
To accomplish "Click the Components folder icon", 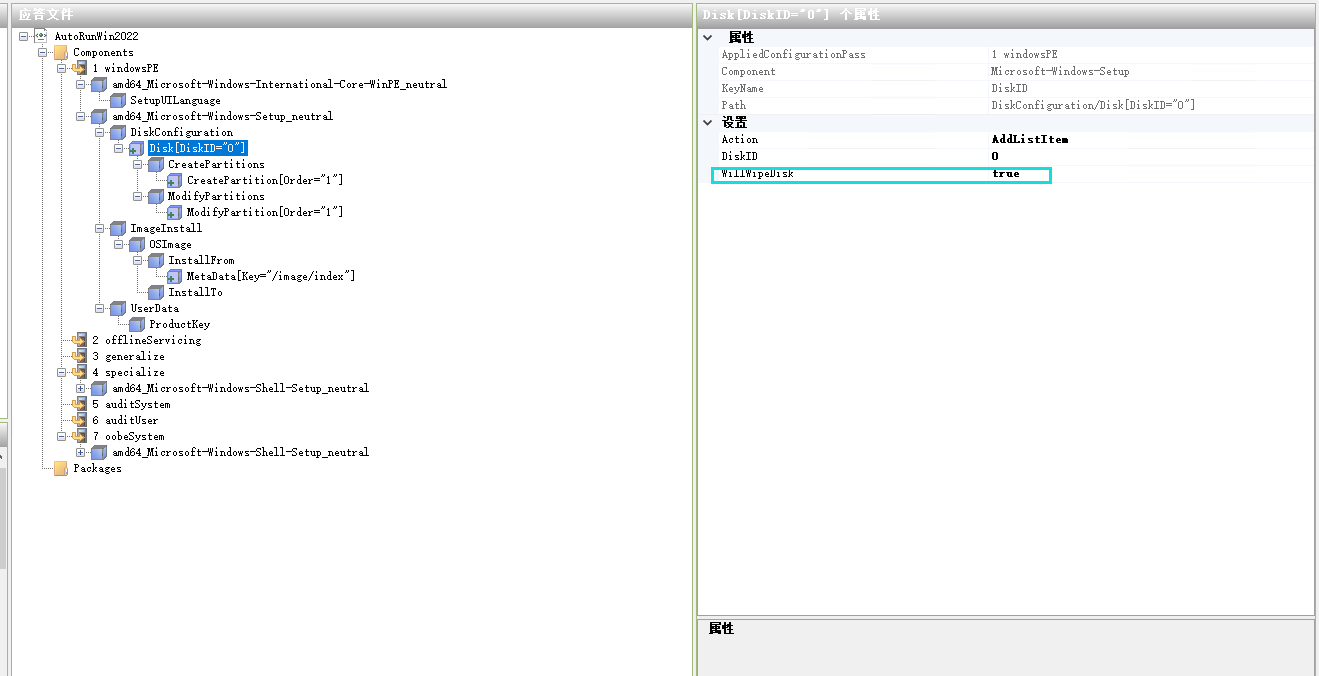I will 61,52.
